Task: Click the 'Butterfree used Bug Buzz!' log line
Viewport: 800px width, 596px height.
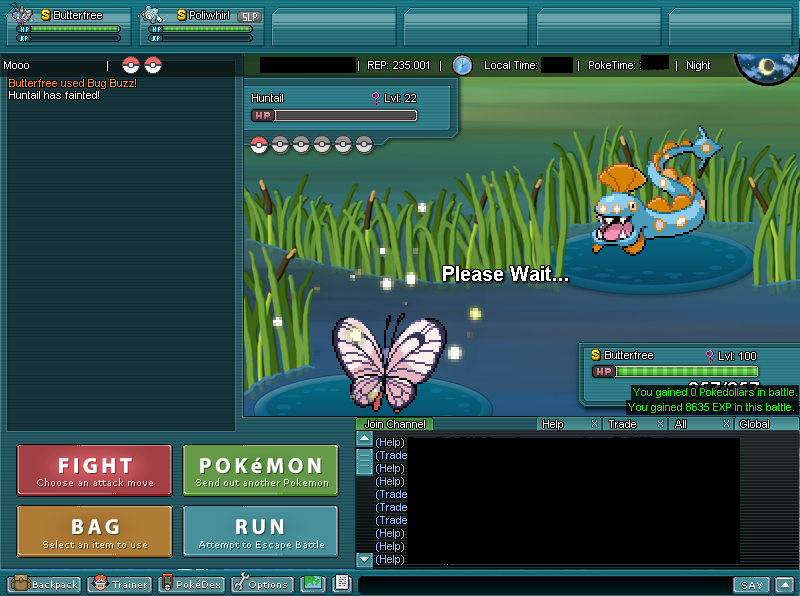Action: (72, 83)
